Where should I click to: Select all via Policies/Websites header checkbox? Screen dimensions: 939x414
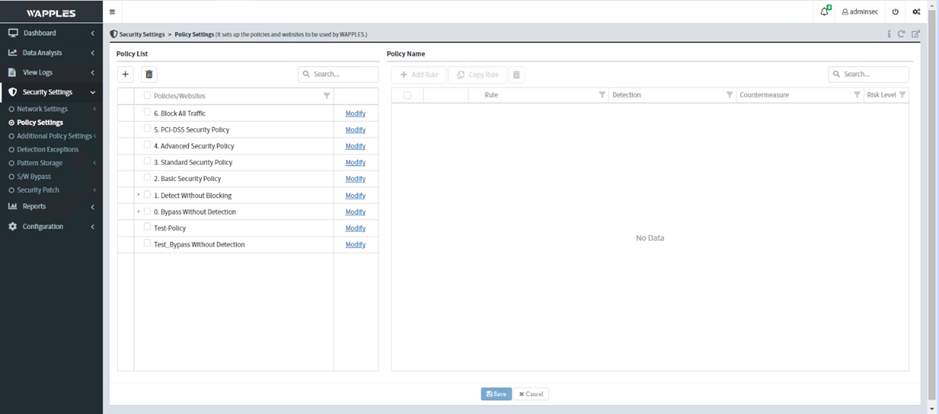(x=147, y=96)
